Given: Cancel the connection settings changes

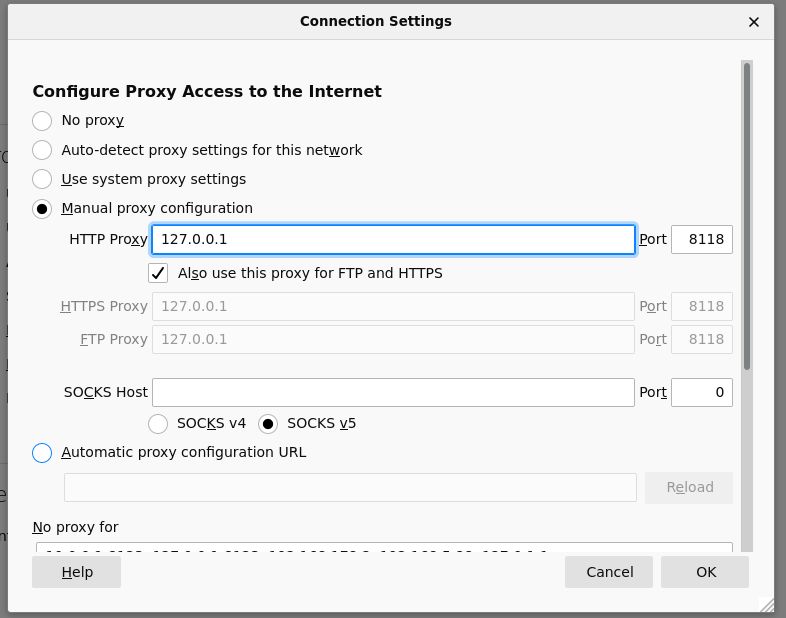Looking at the screenshot, I should [x=609, y=572].
